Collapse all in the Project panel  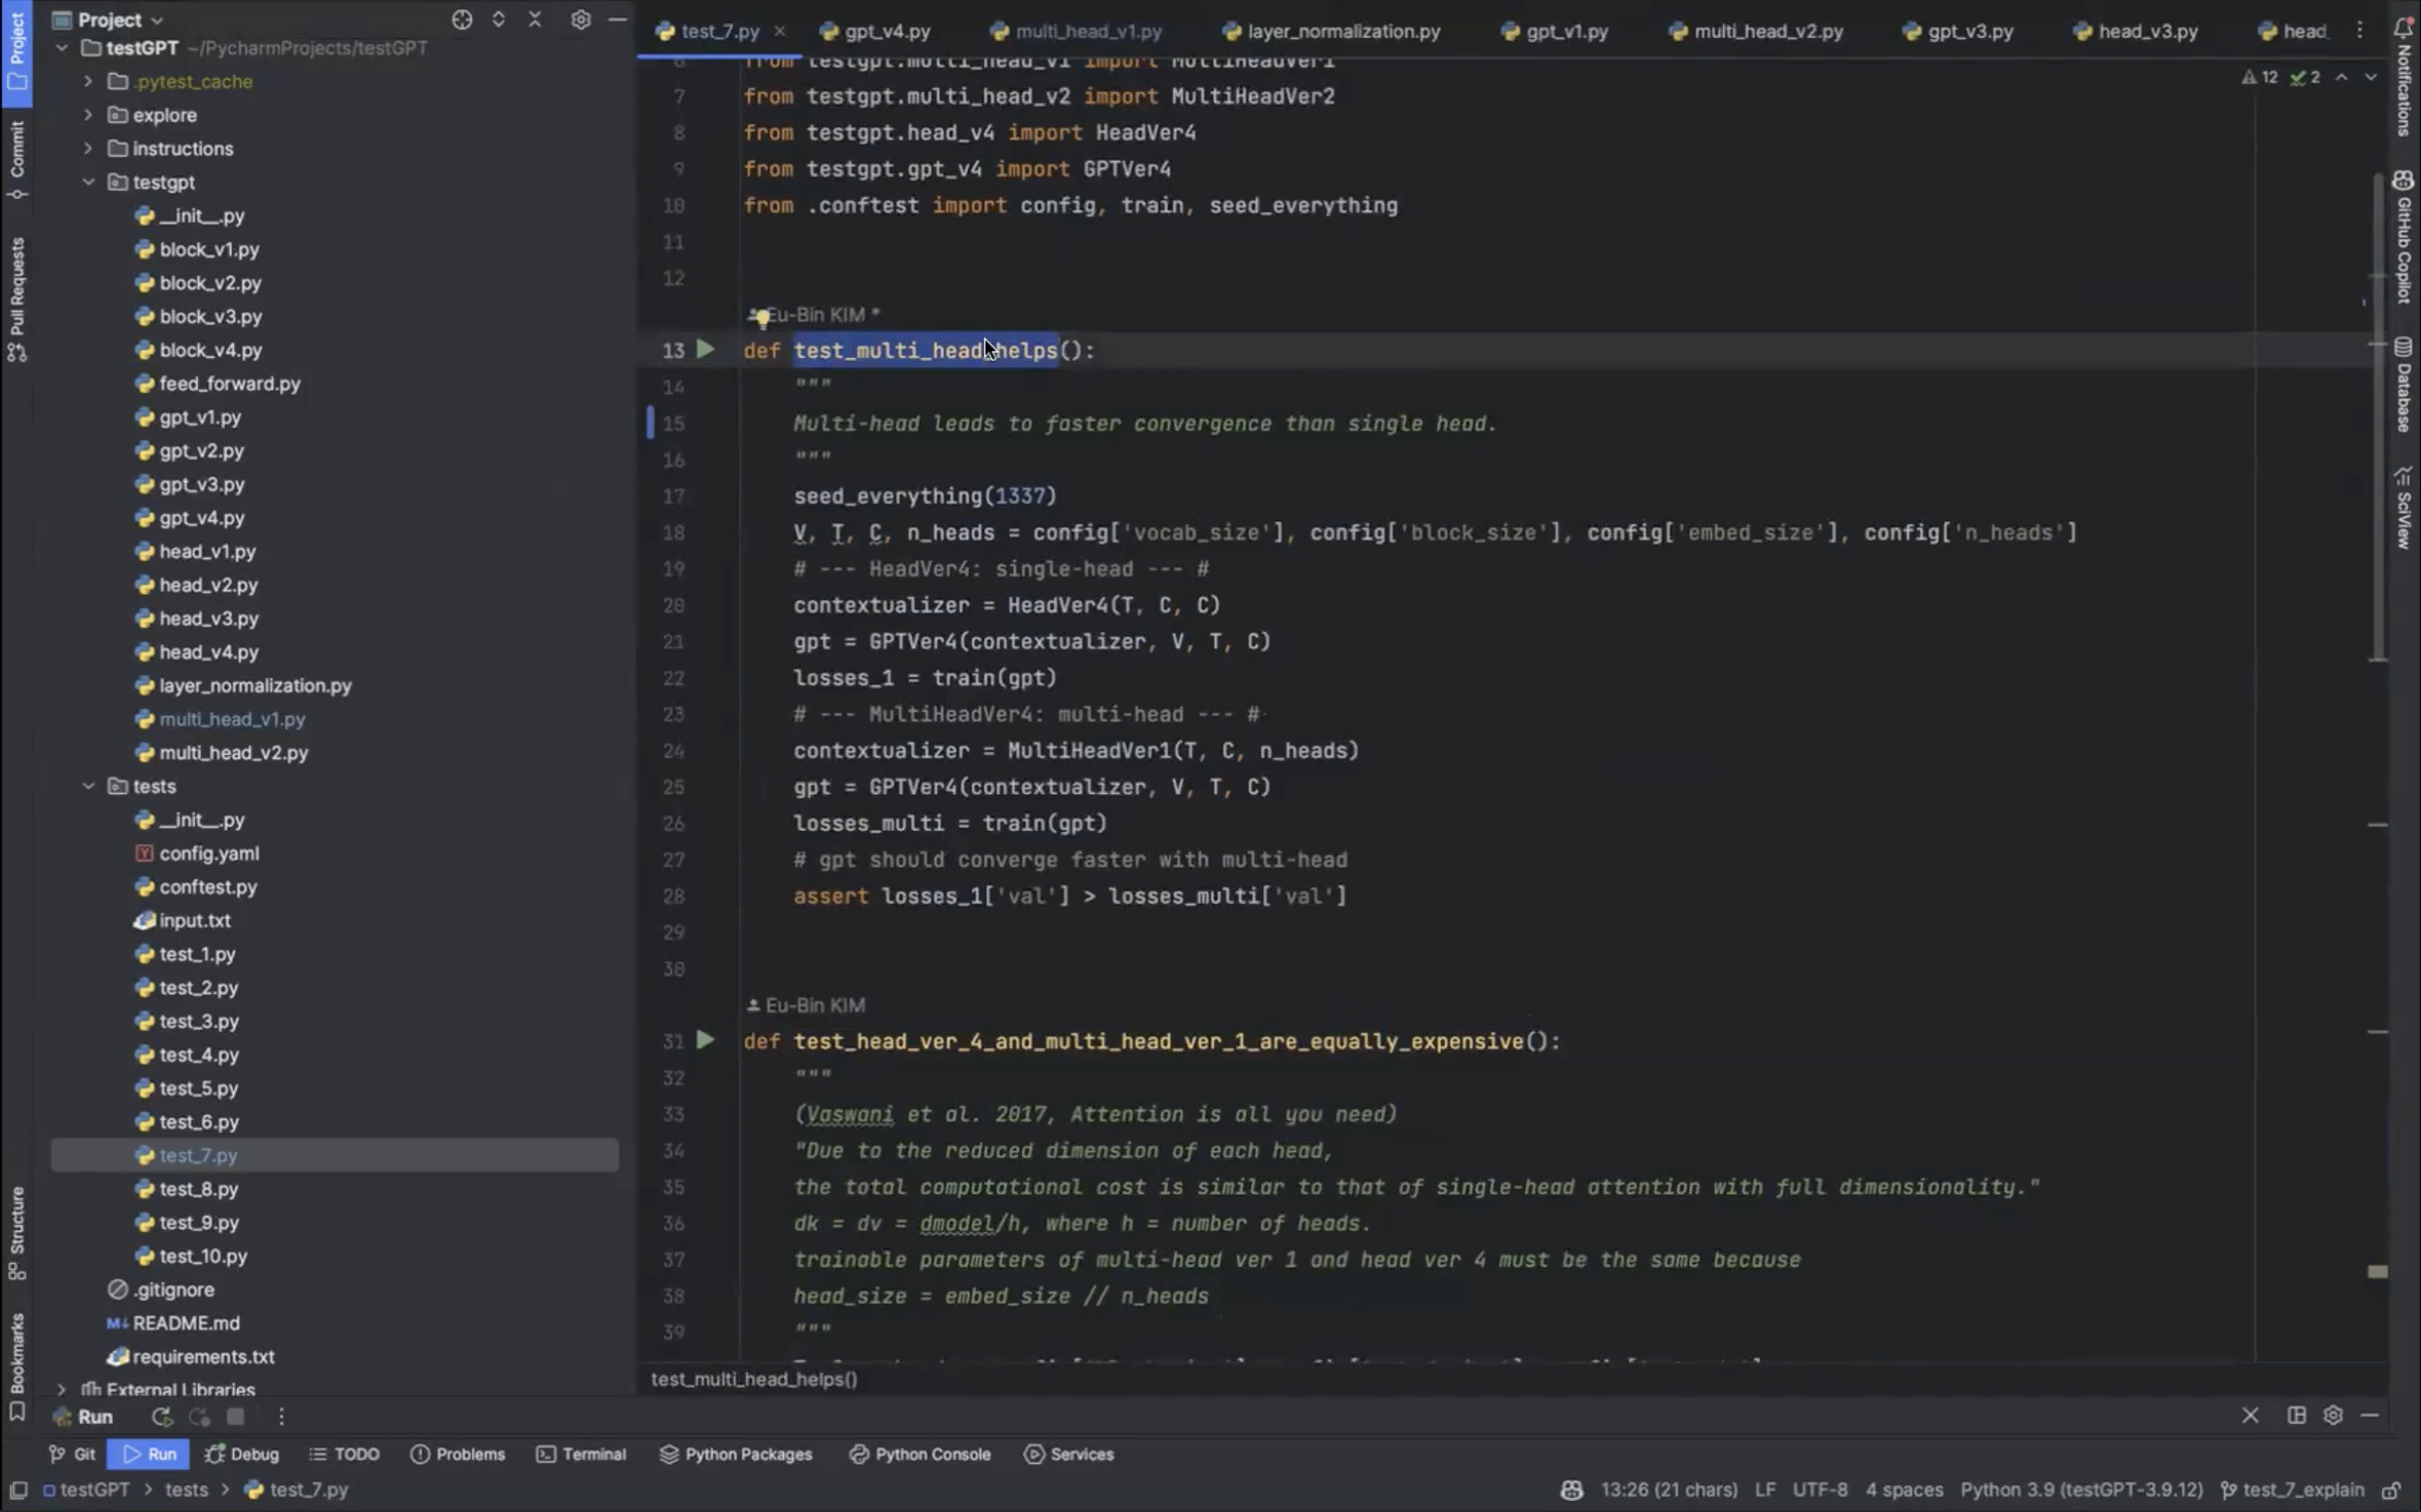[535, 19]
